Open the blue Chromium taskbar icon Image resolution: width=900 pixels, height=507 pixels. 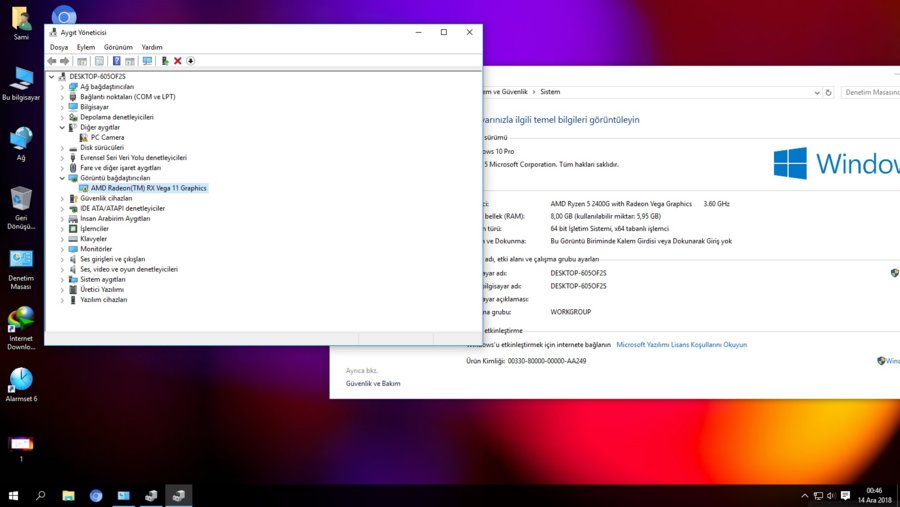[x=96, y=496]
